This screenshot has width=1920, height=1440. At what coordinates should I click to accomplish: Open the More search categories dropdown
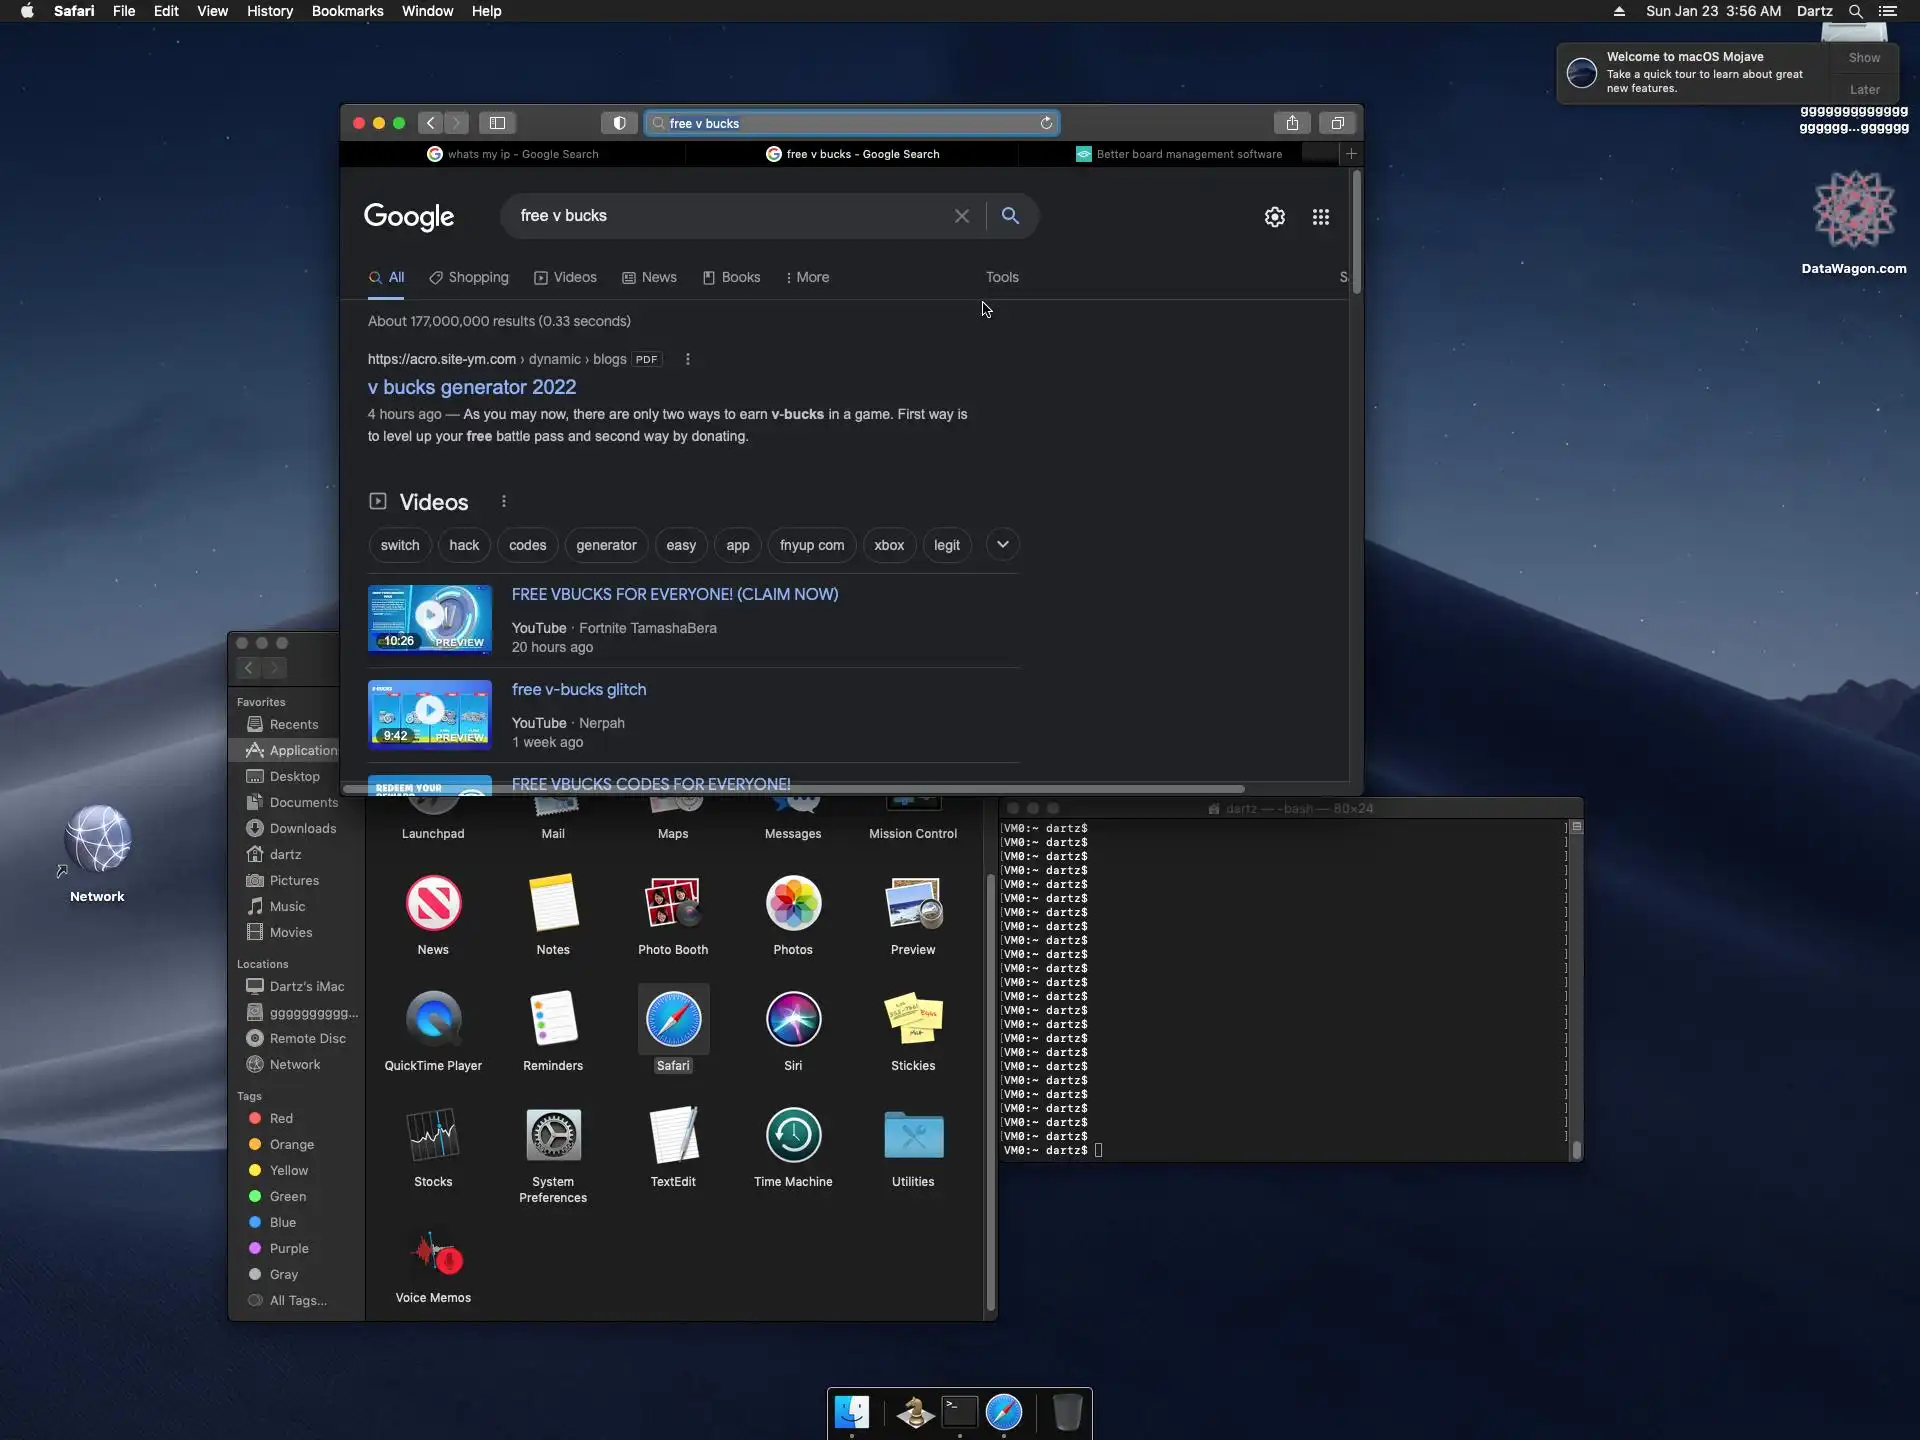coord(807,277)
